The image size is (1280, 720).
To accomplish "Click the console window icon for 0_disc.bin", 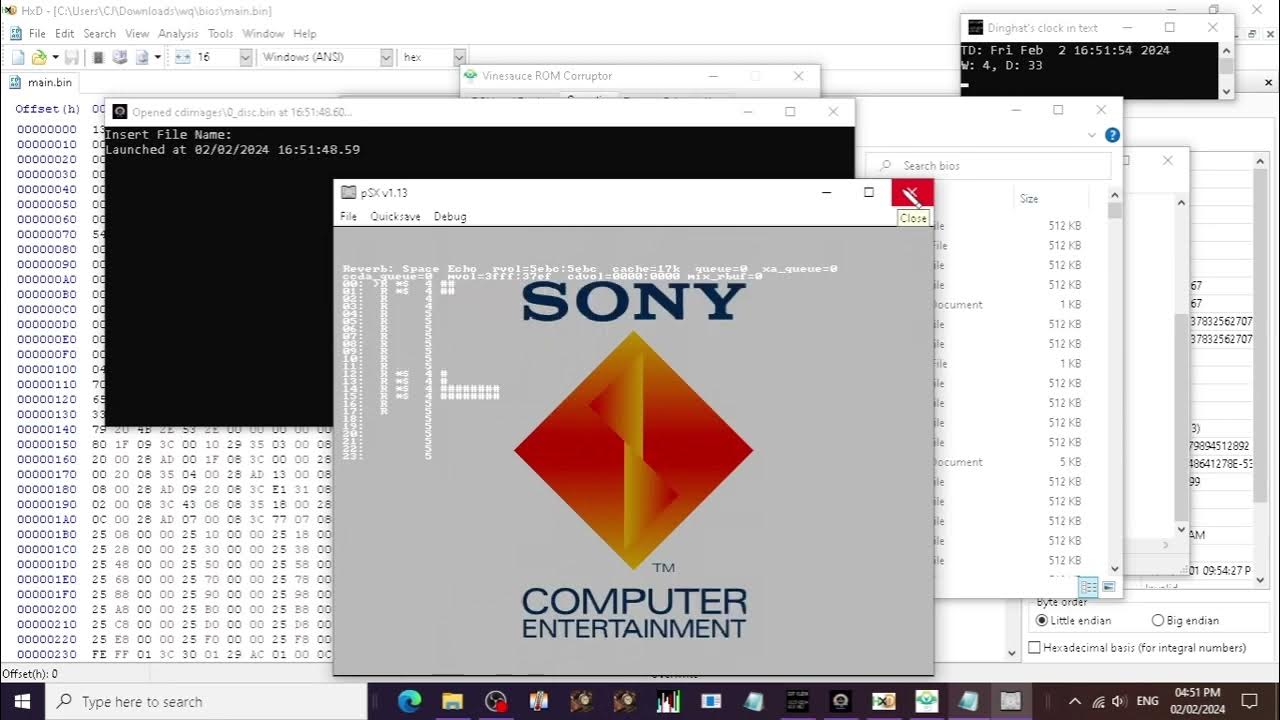I will coord(120,112).
